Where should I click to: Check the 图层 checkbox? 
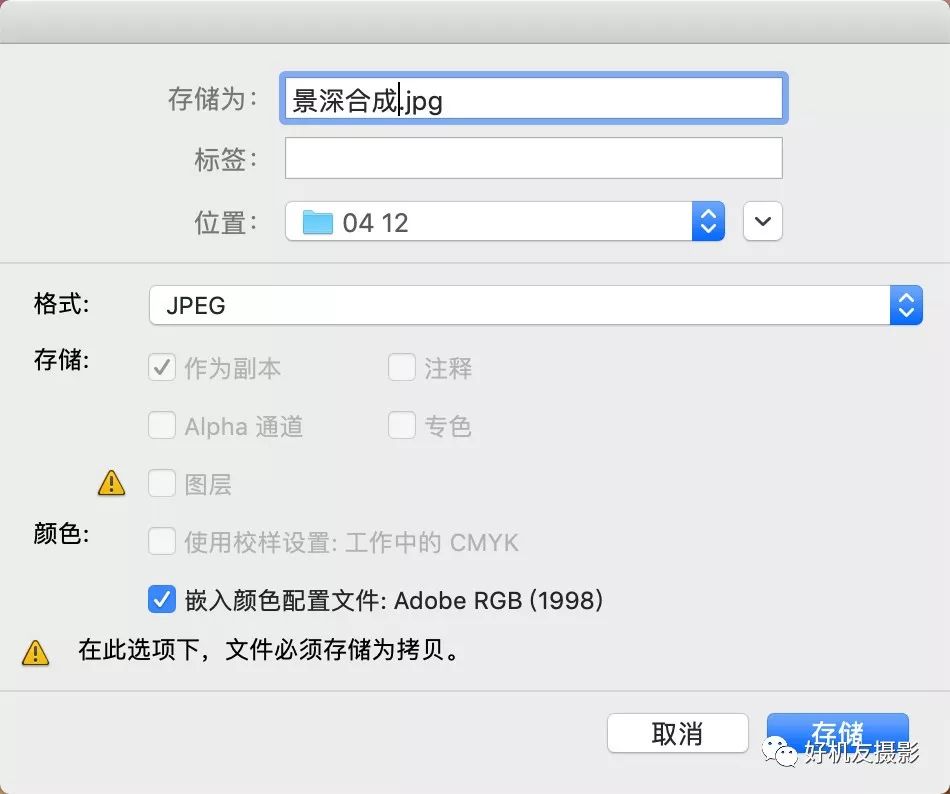point(162,483)
